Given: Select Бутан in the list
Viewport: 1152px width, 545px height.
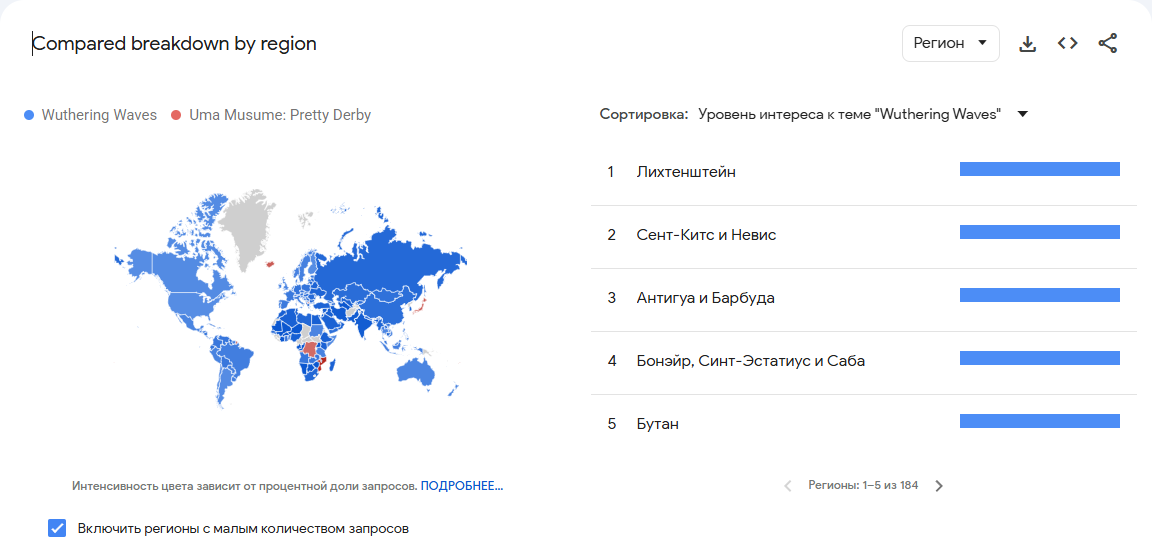Looking at the screenshot, I should (x=657, y=424).
